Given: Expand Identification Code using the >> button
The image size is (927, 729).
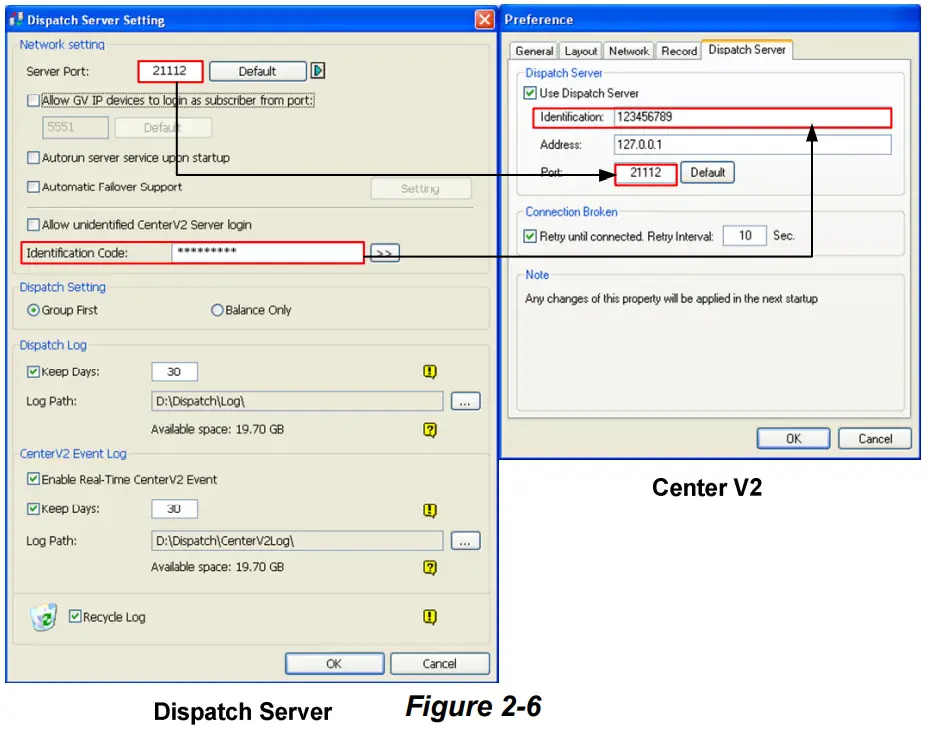Looking at the screenshot, I should click(x=386, y=253).
